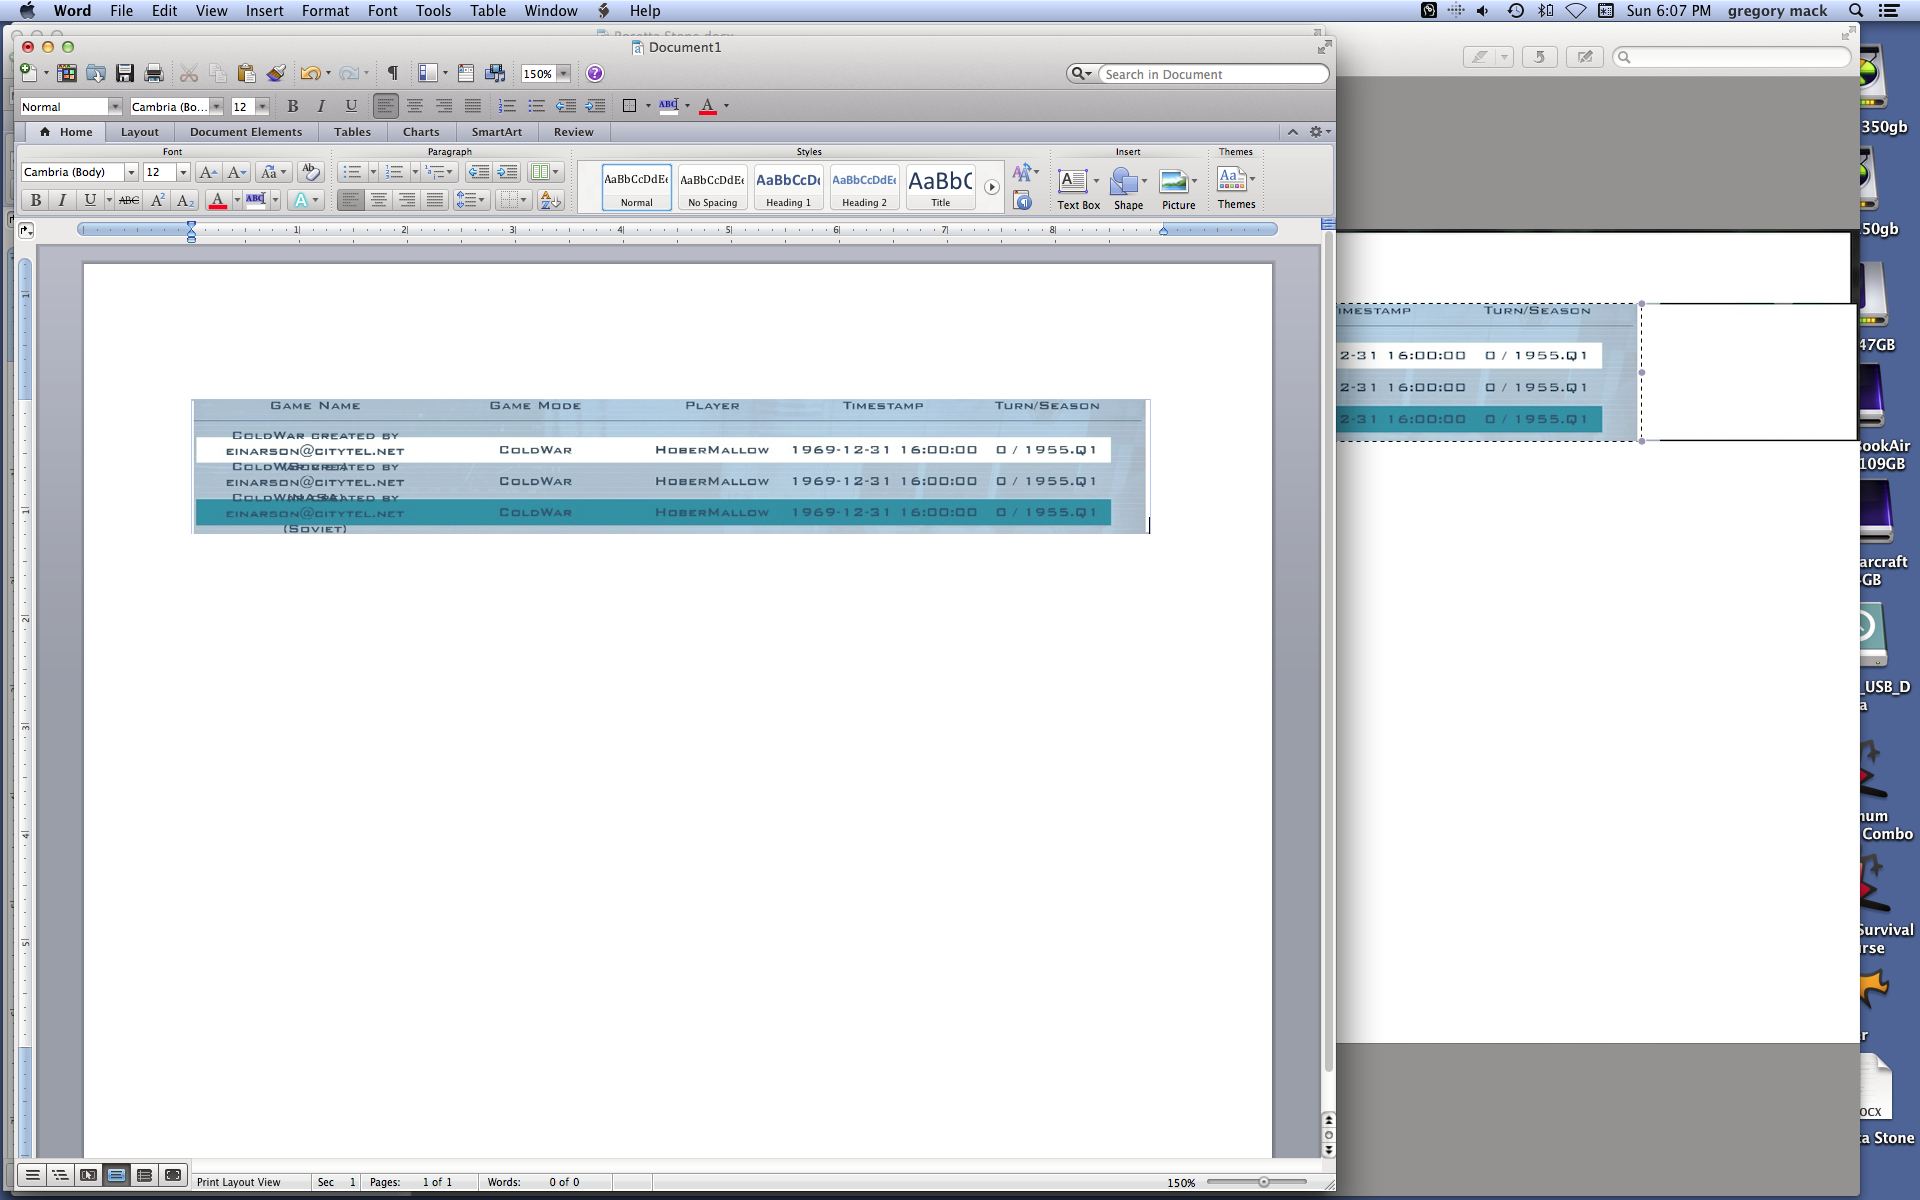Screen dimensions: 1920x1200
Task: Apply the Heading 1 style
Action: (788, 187)
